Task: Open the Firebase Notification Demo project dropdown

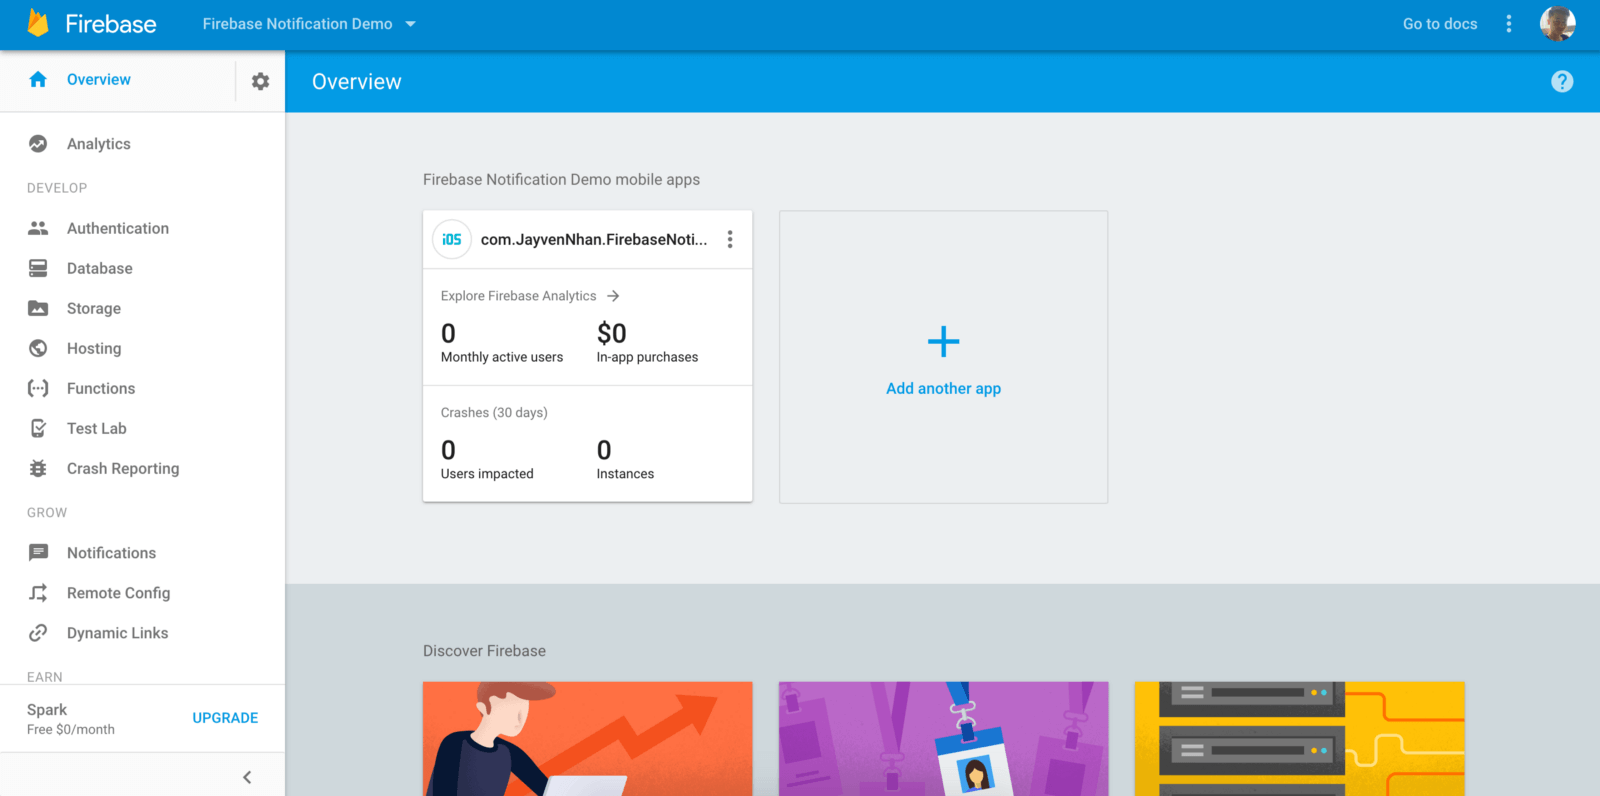Action: pos(309,24)
